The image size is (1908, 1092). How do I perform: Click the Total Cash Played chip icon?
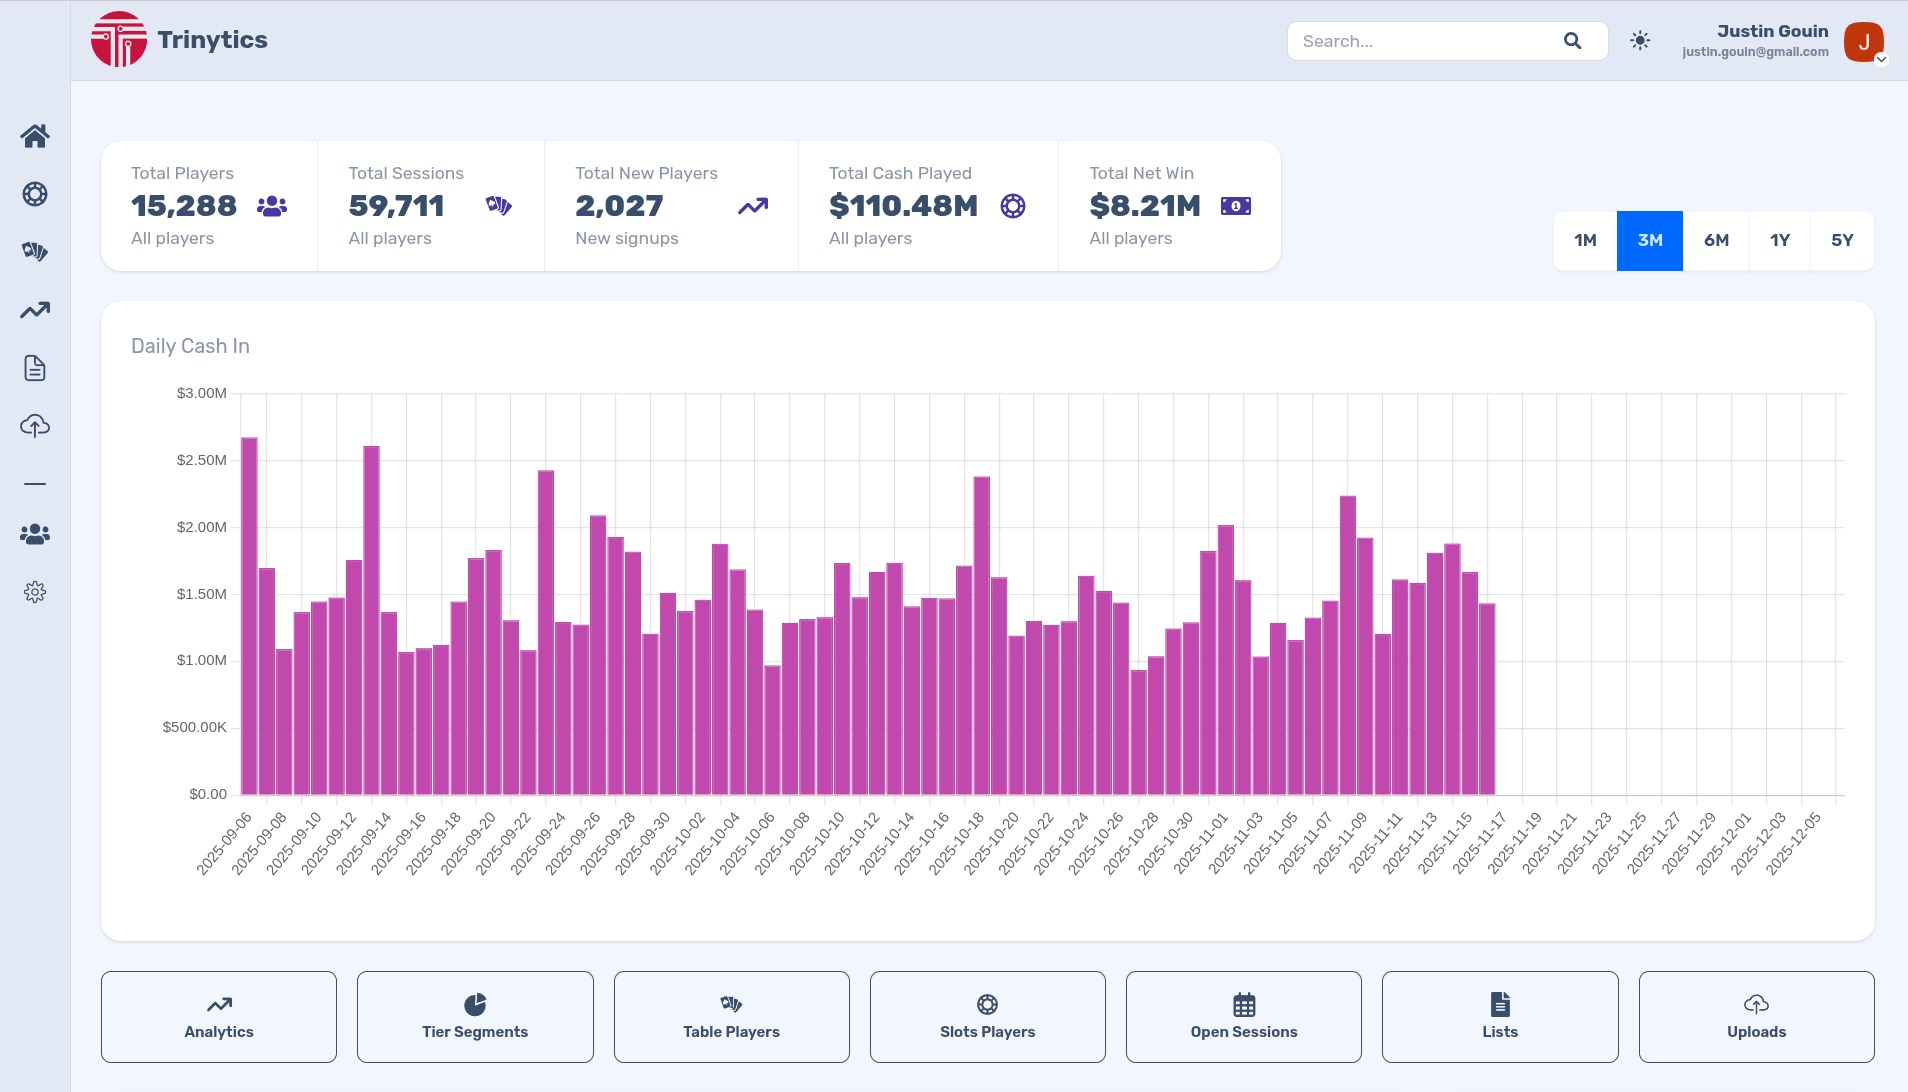point(1013,206)
